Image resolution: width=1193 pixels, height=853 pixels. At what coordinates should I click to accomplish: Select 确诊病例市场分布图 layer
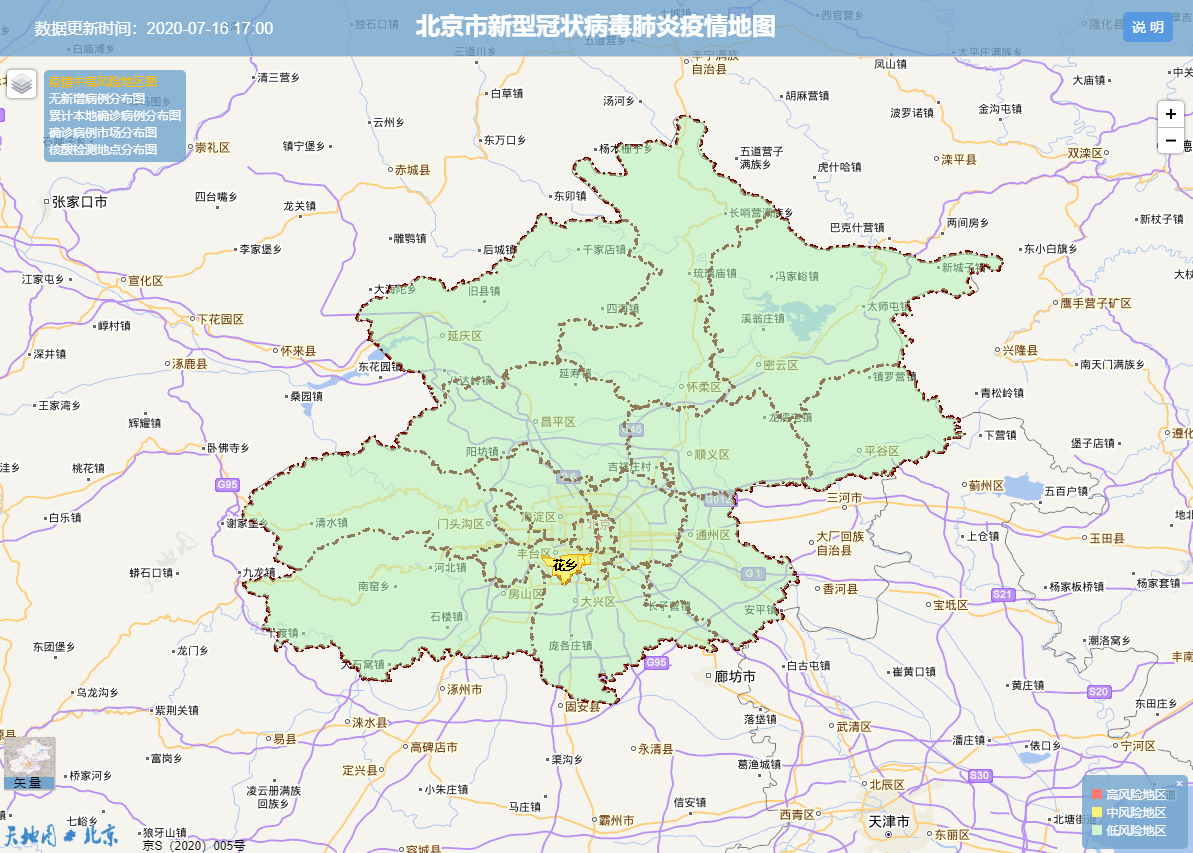point(103,132)
